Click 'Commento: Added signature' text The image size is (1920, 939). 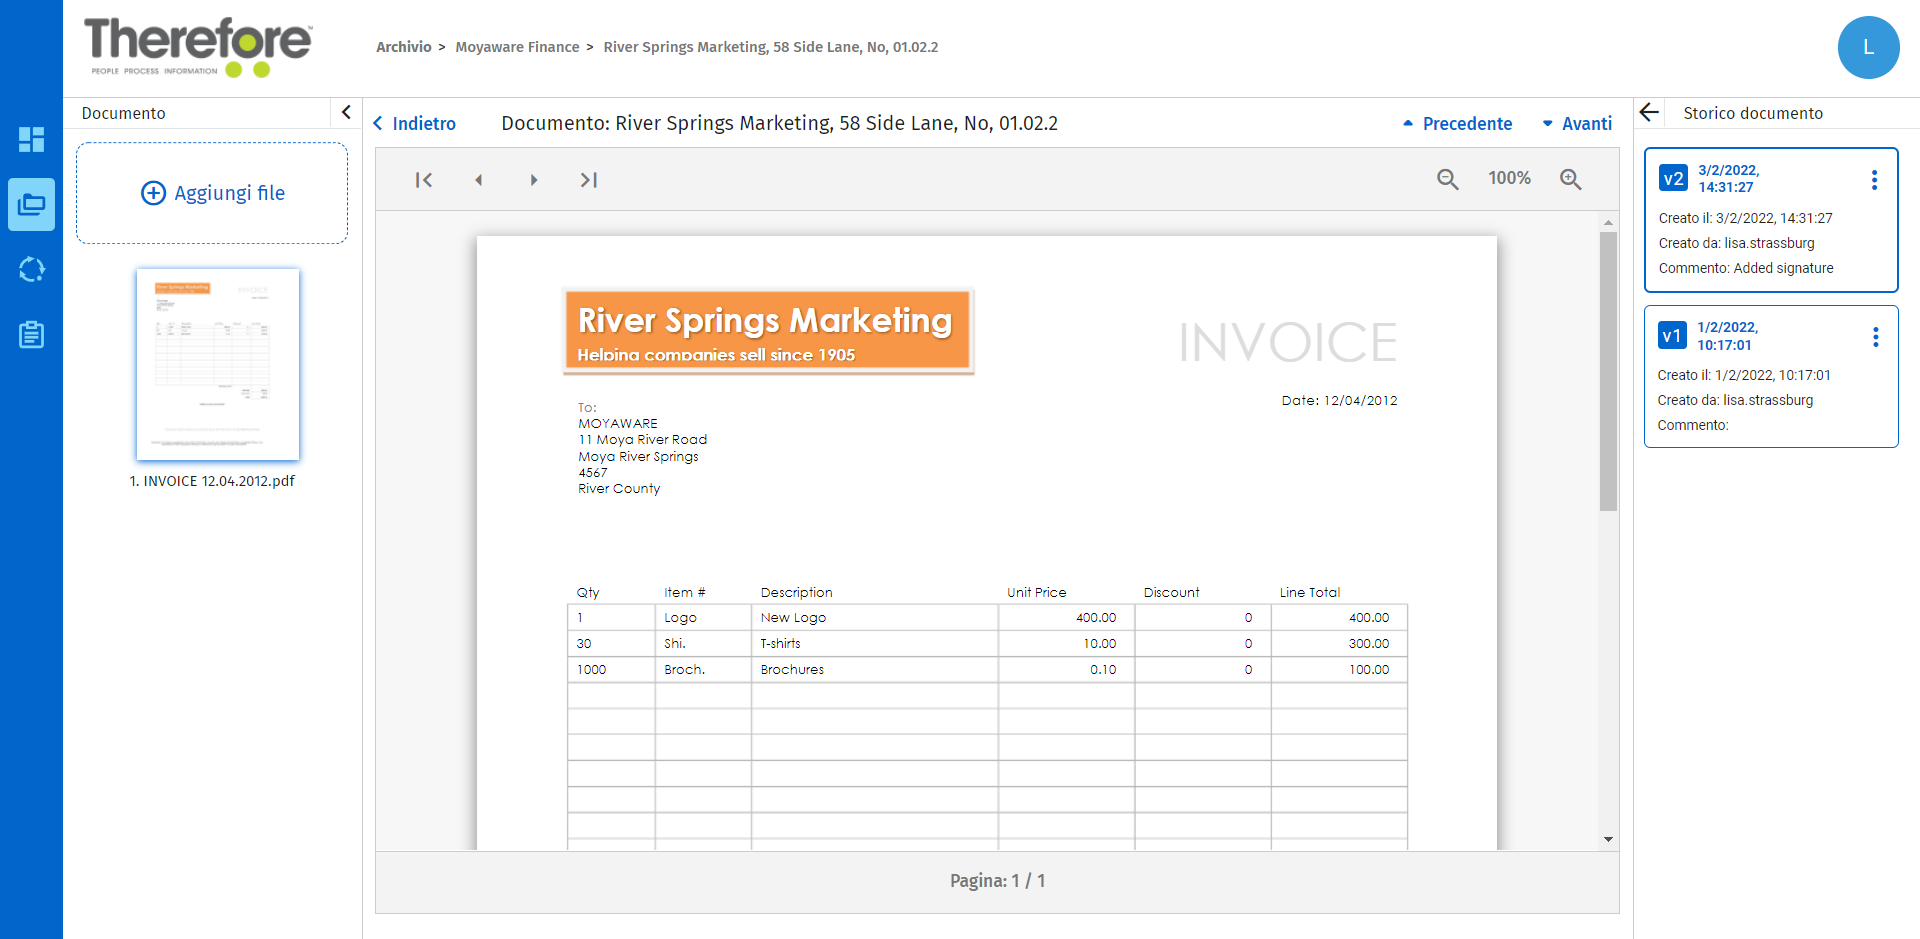(1746, 268)
